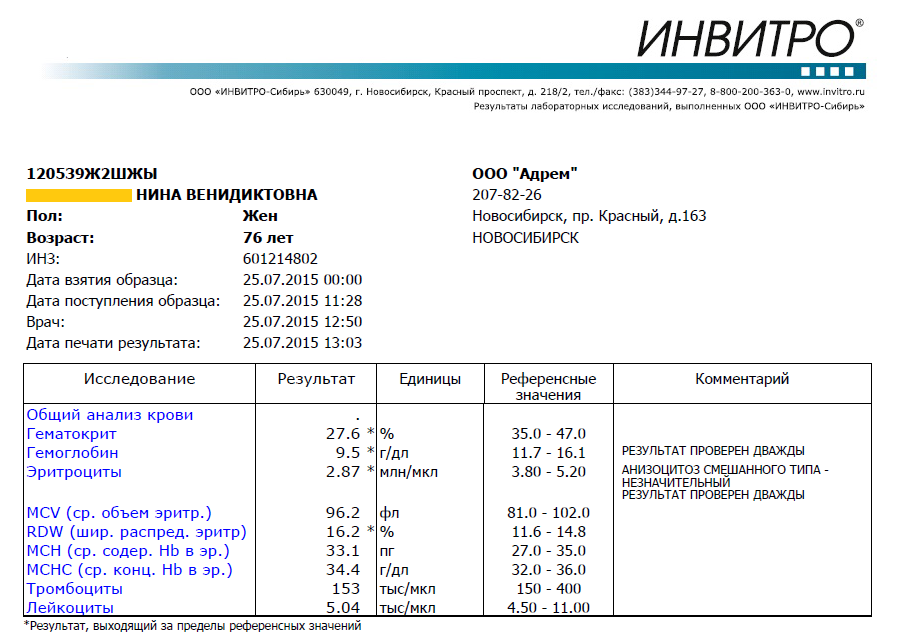898x644 pixels.
Task: Select the Гематокрит test name
Action: click(71, 434)
